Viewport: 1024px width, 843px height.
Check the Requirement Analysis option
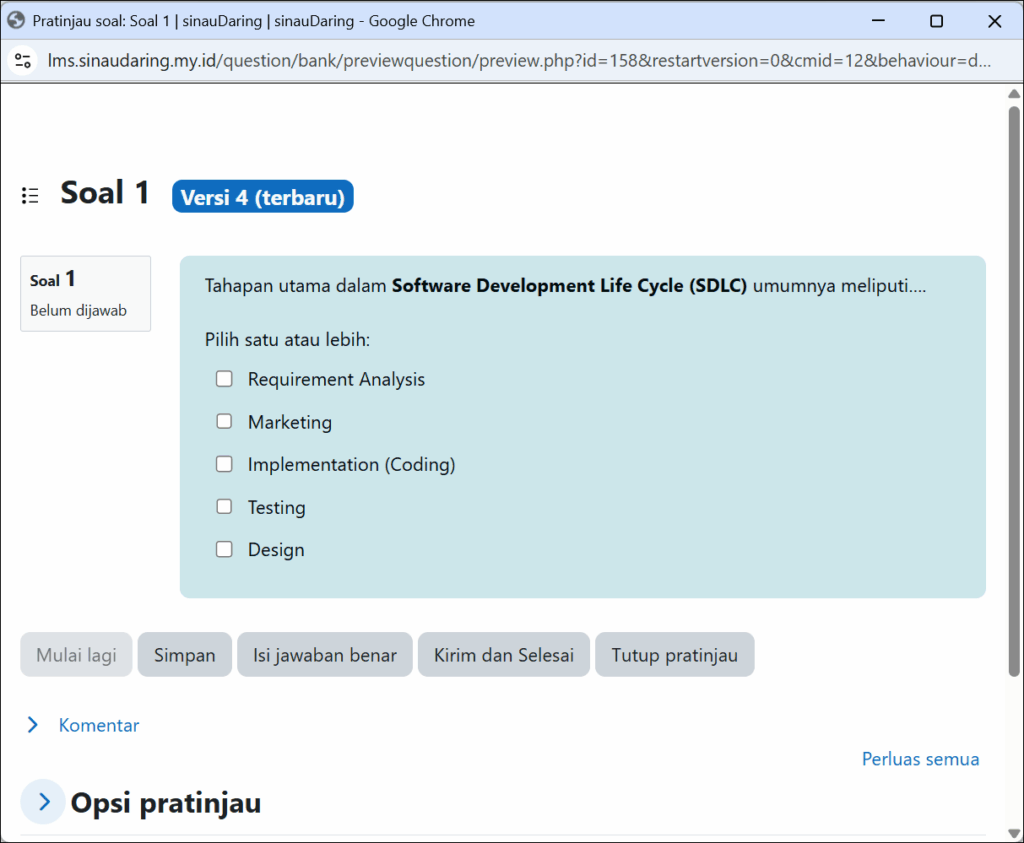pos(225,379)
